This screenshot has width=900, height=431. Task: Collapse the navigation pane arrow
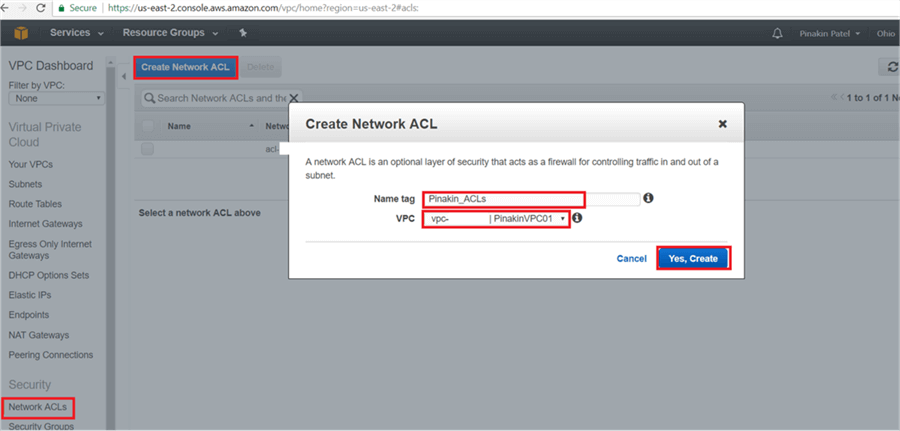[124, 76]
